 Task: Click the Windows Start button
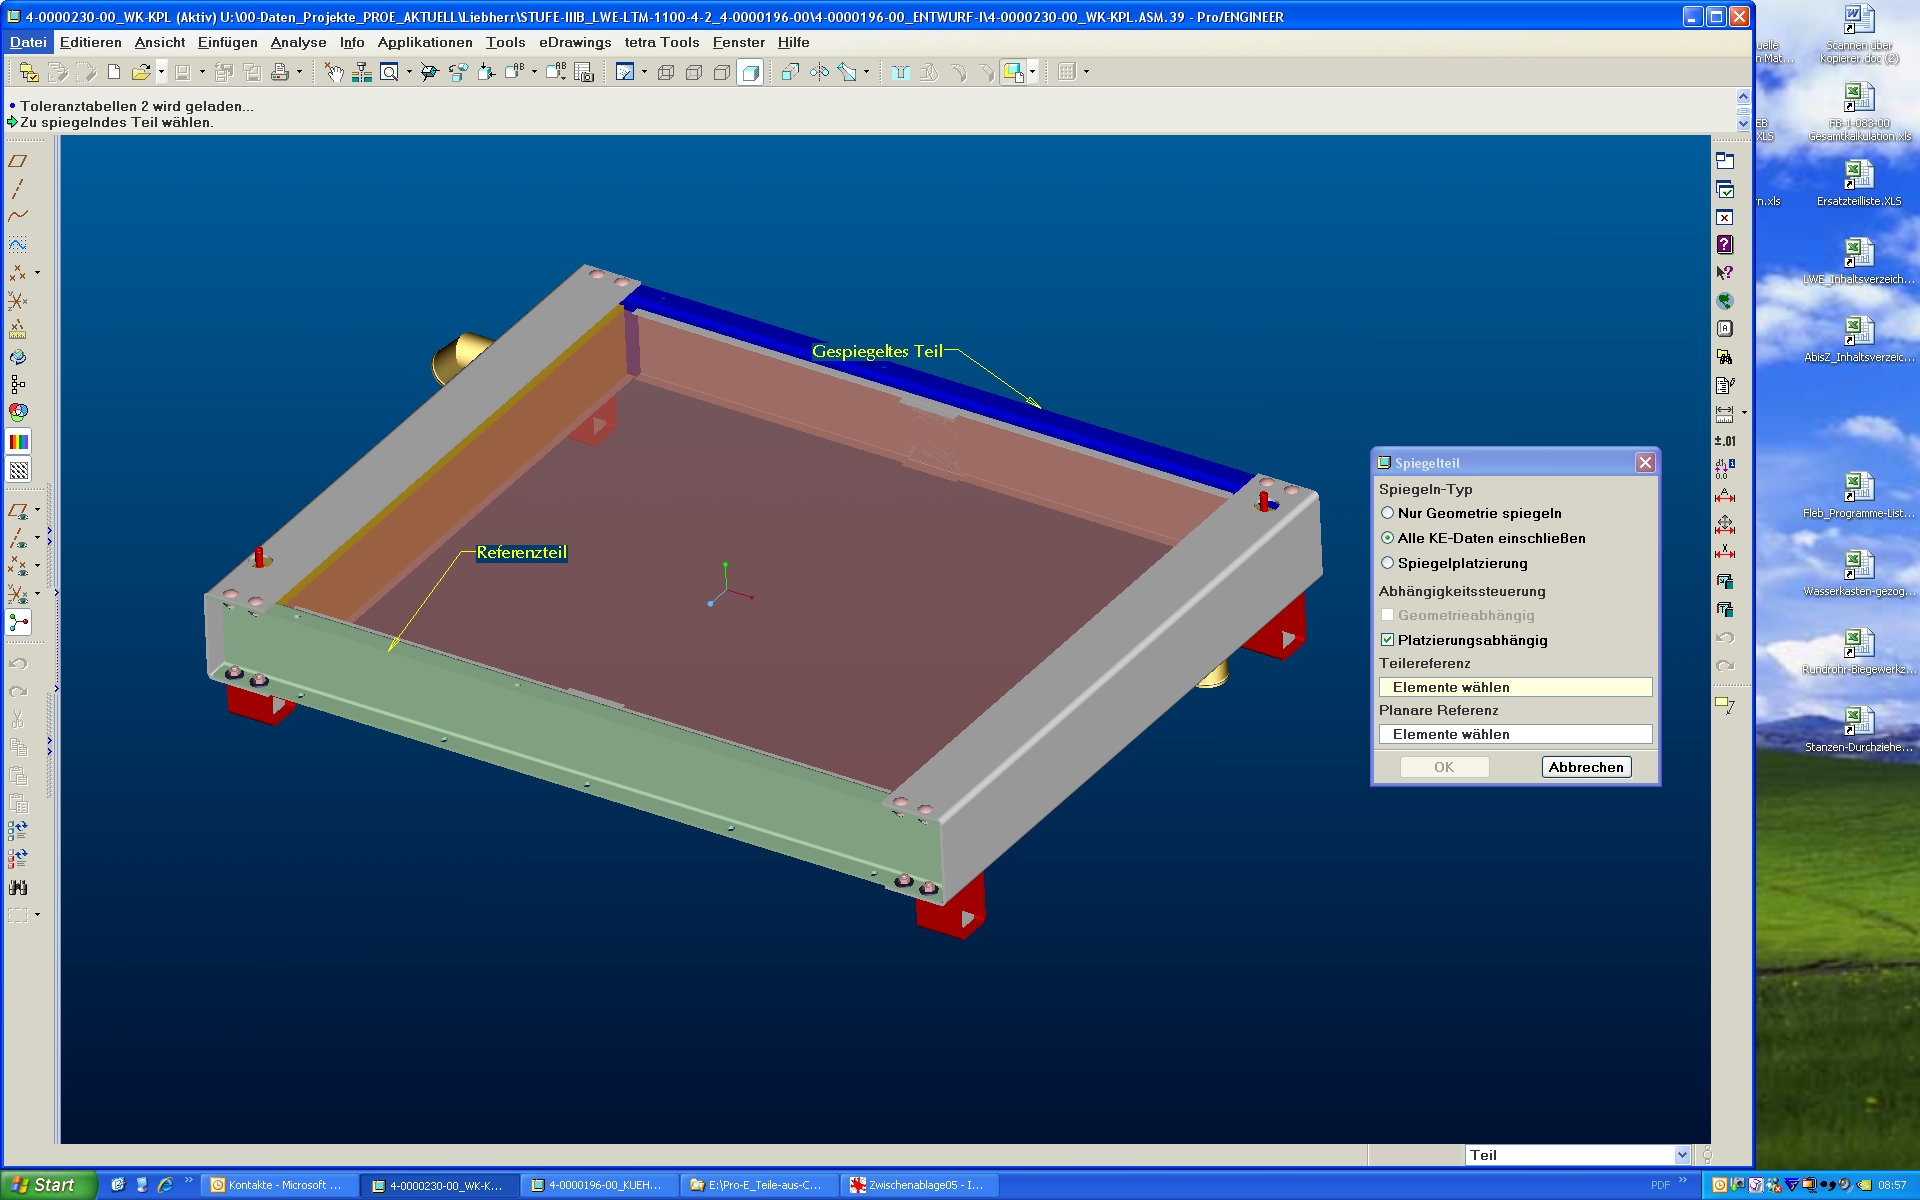[48, 1185]
